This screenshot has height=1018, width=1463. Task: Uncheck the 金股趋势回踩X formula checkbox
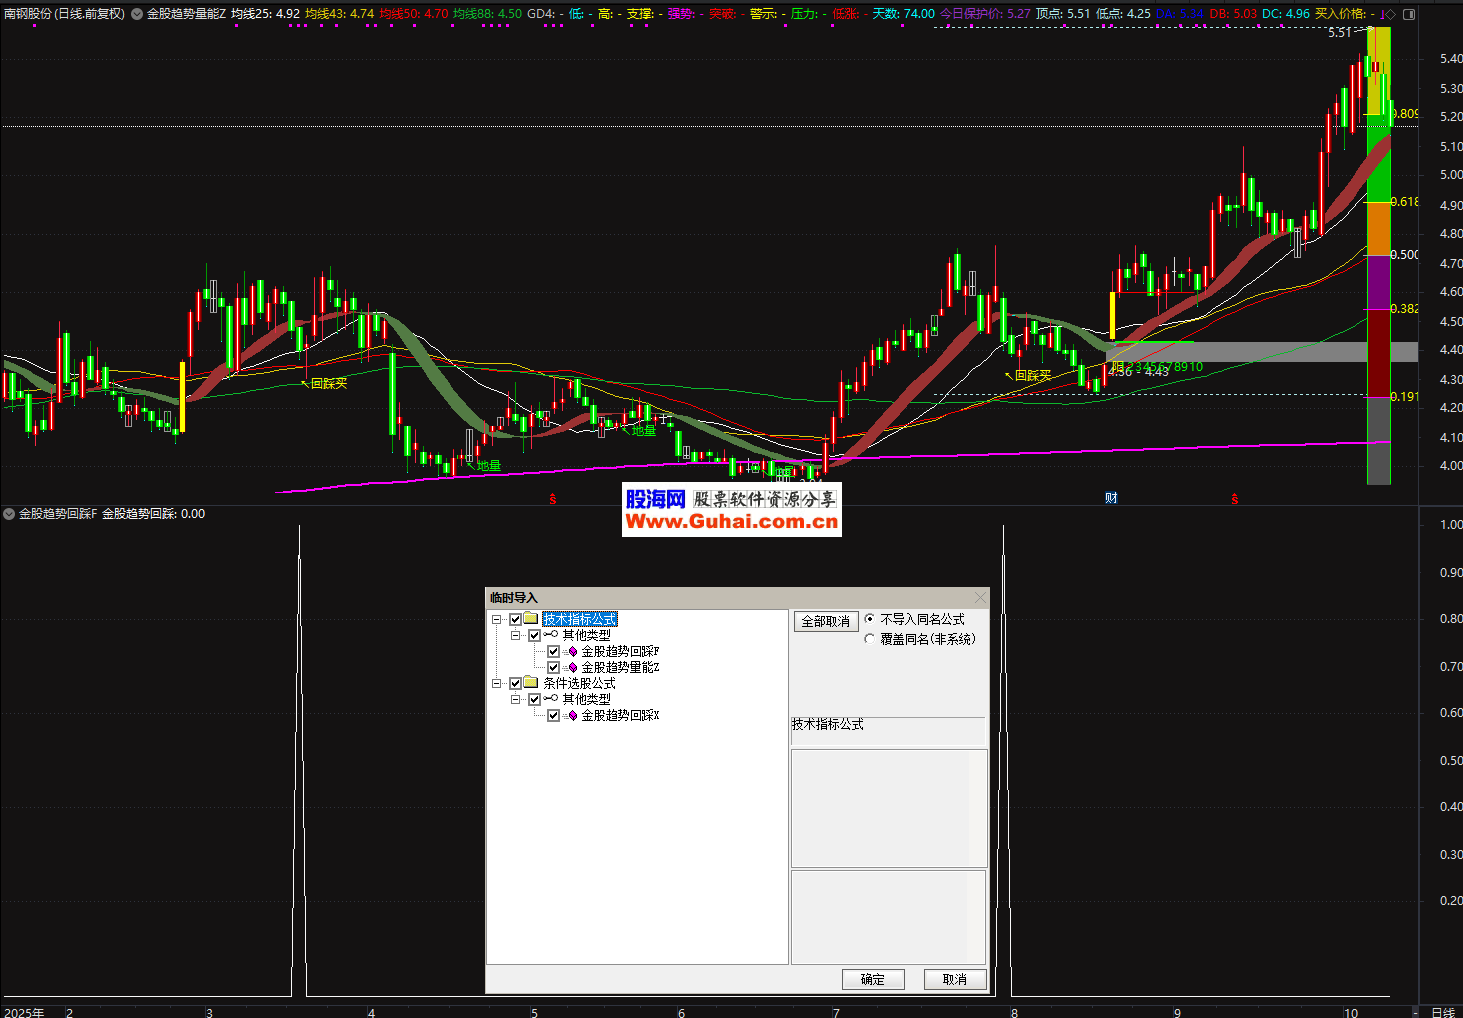point(553,715)
